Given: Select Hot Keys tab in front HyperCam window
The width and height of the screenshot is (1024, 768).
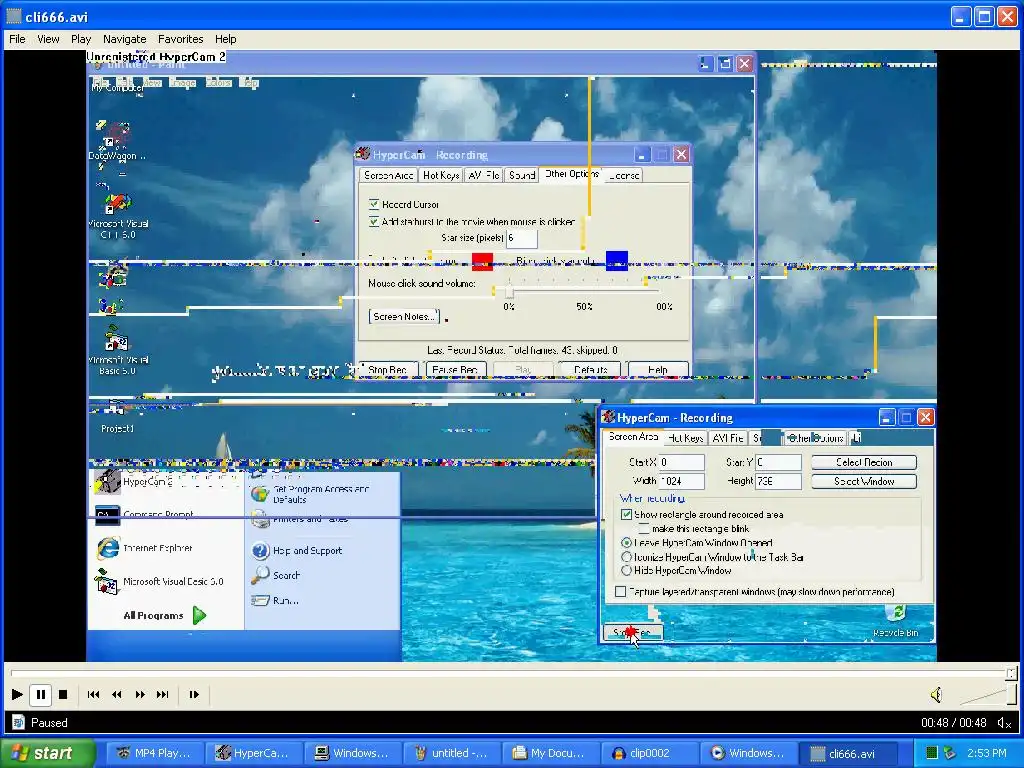Looking at the screenshot, I should 686,438.
